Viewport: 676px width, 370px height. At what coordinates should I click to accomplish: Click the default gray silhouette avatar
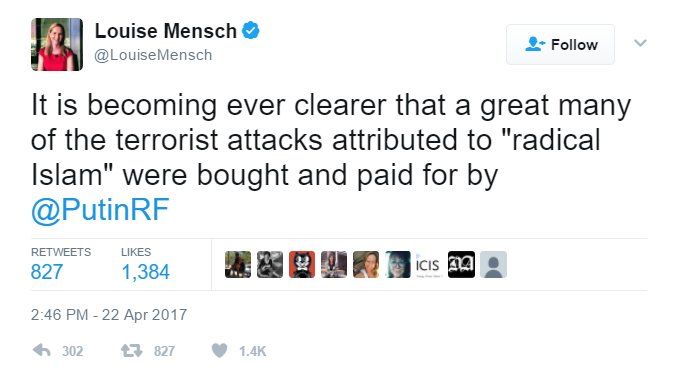point(493,264)
